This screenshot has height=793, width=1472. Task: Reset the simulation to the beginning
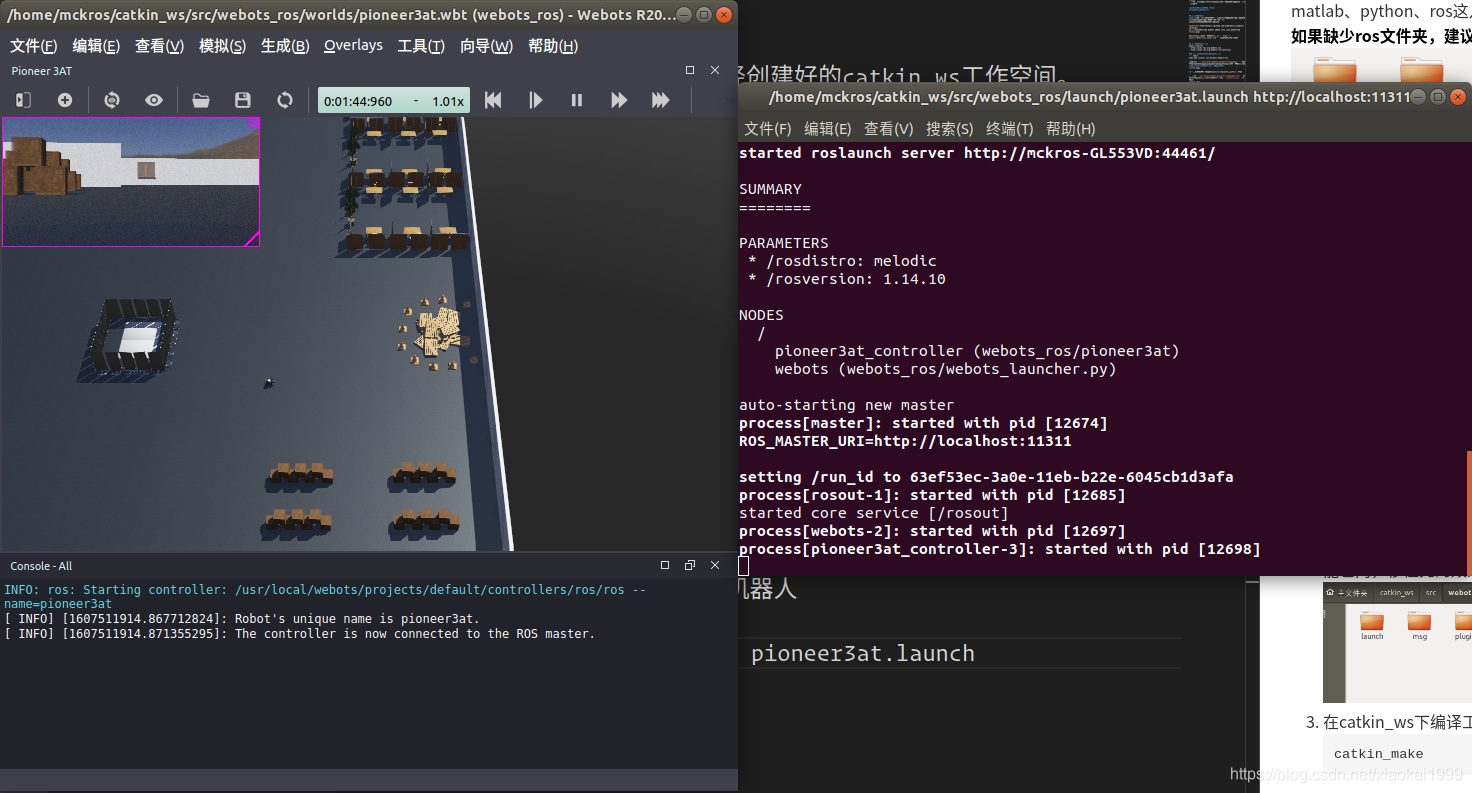click(493, 100)
